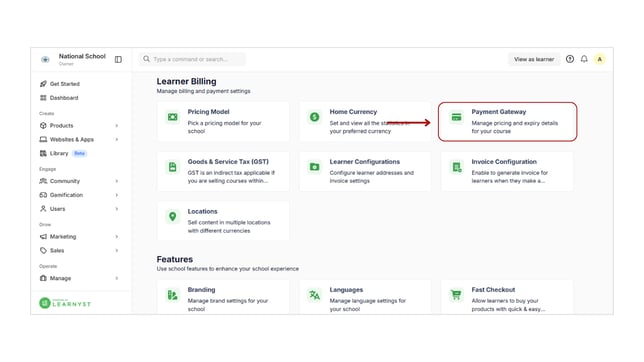Open the notifications bell icon

[584, 59]
